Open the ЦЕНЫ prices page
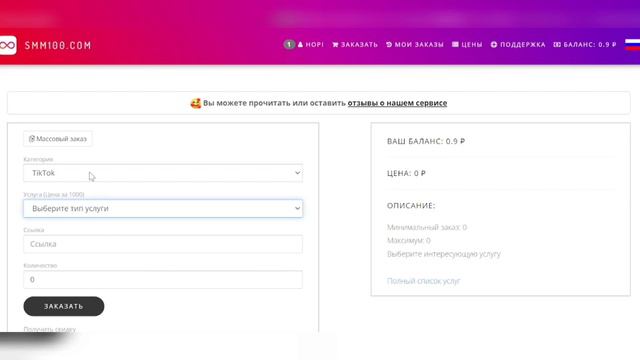 pyautogui.click(x=467, y=44)
